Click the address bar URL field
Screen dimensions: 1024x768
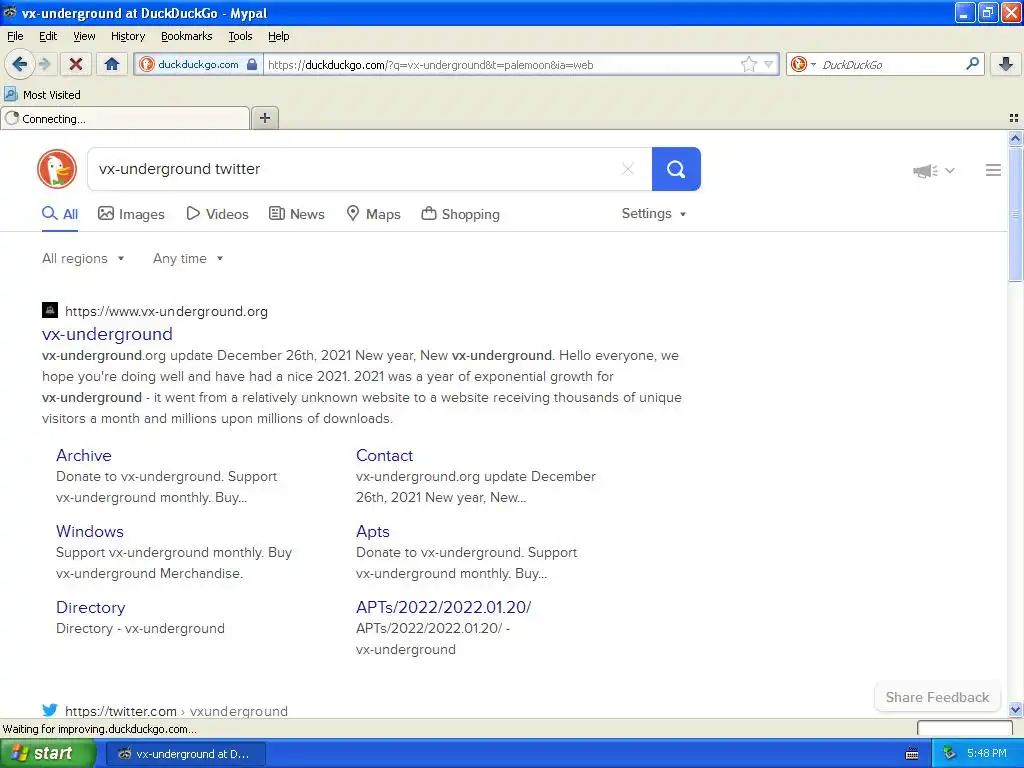pyautogui.click(x=502, y=65)
